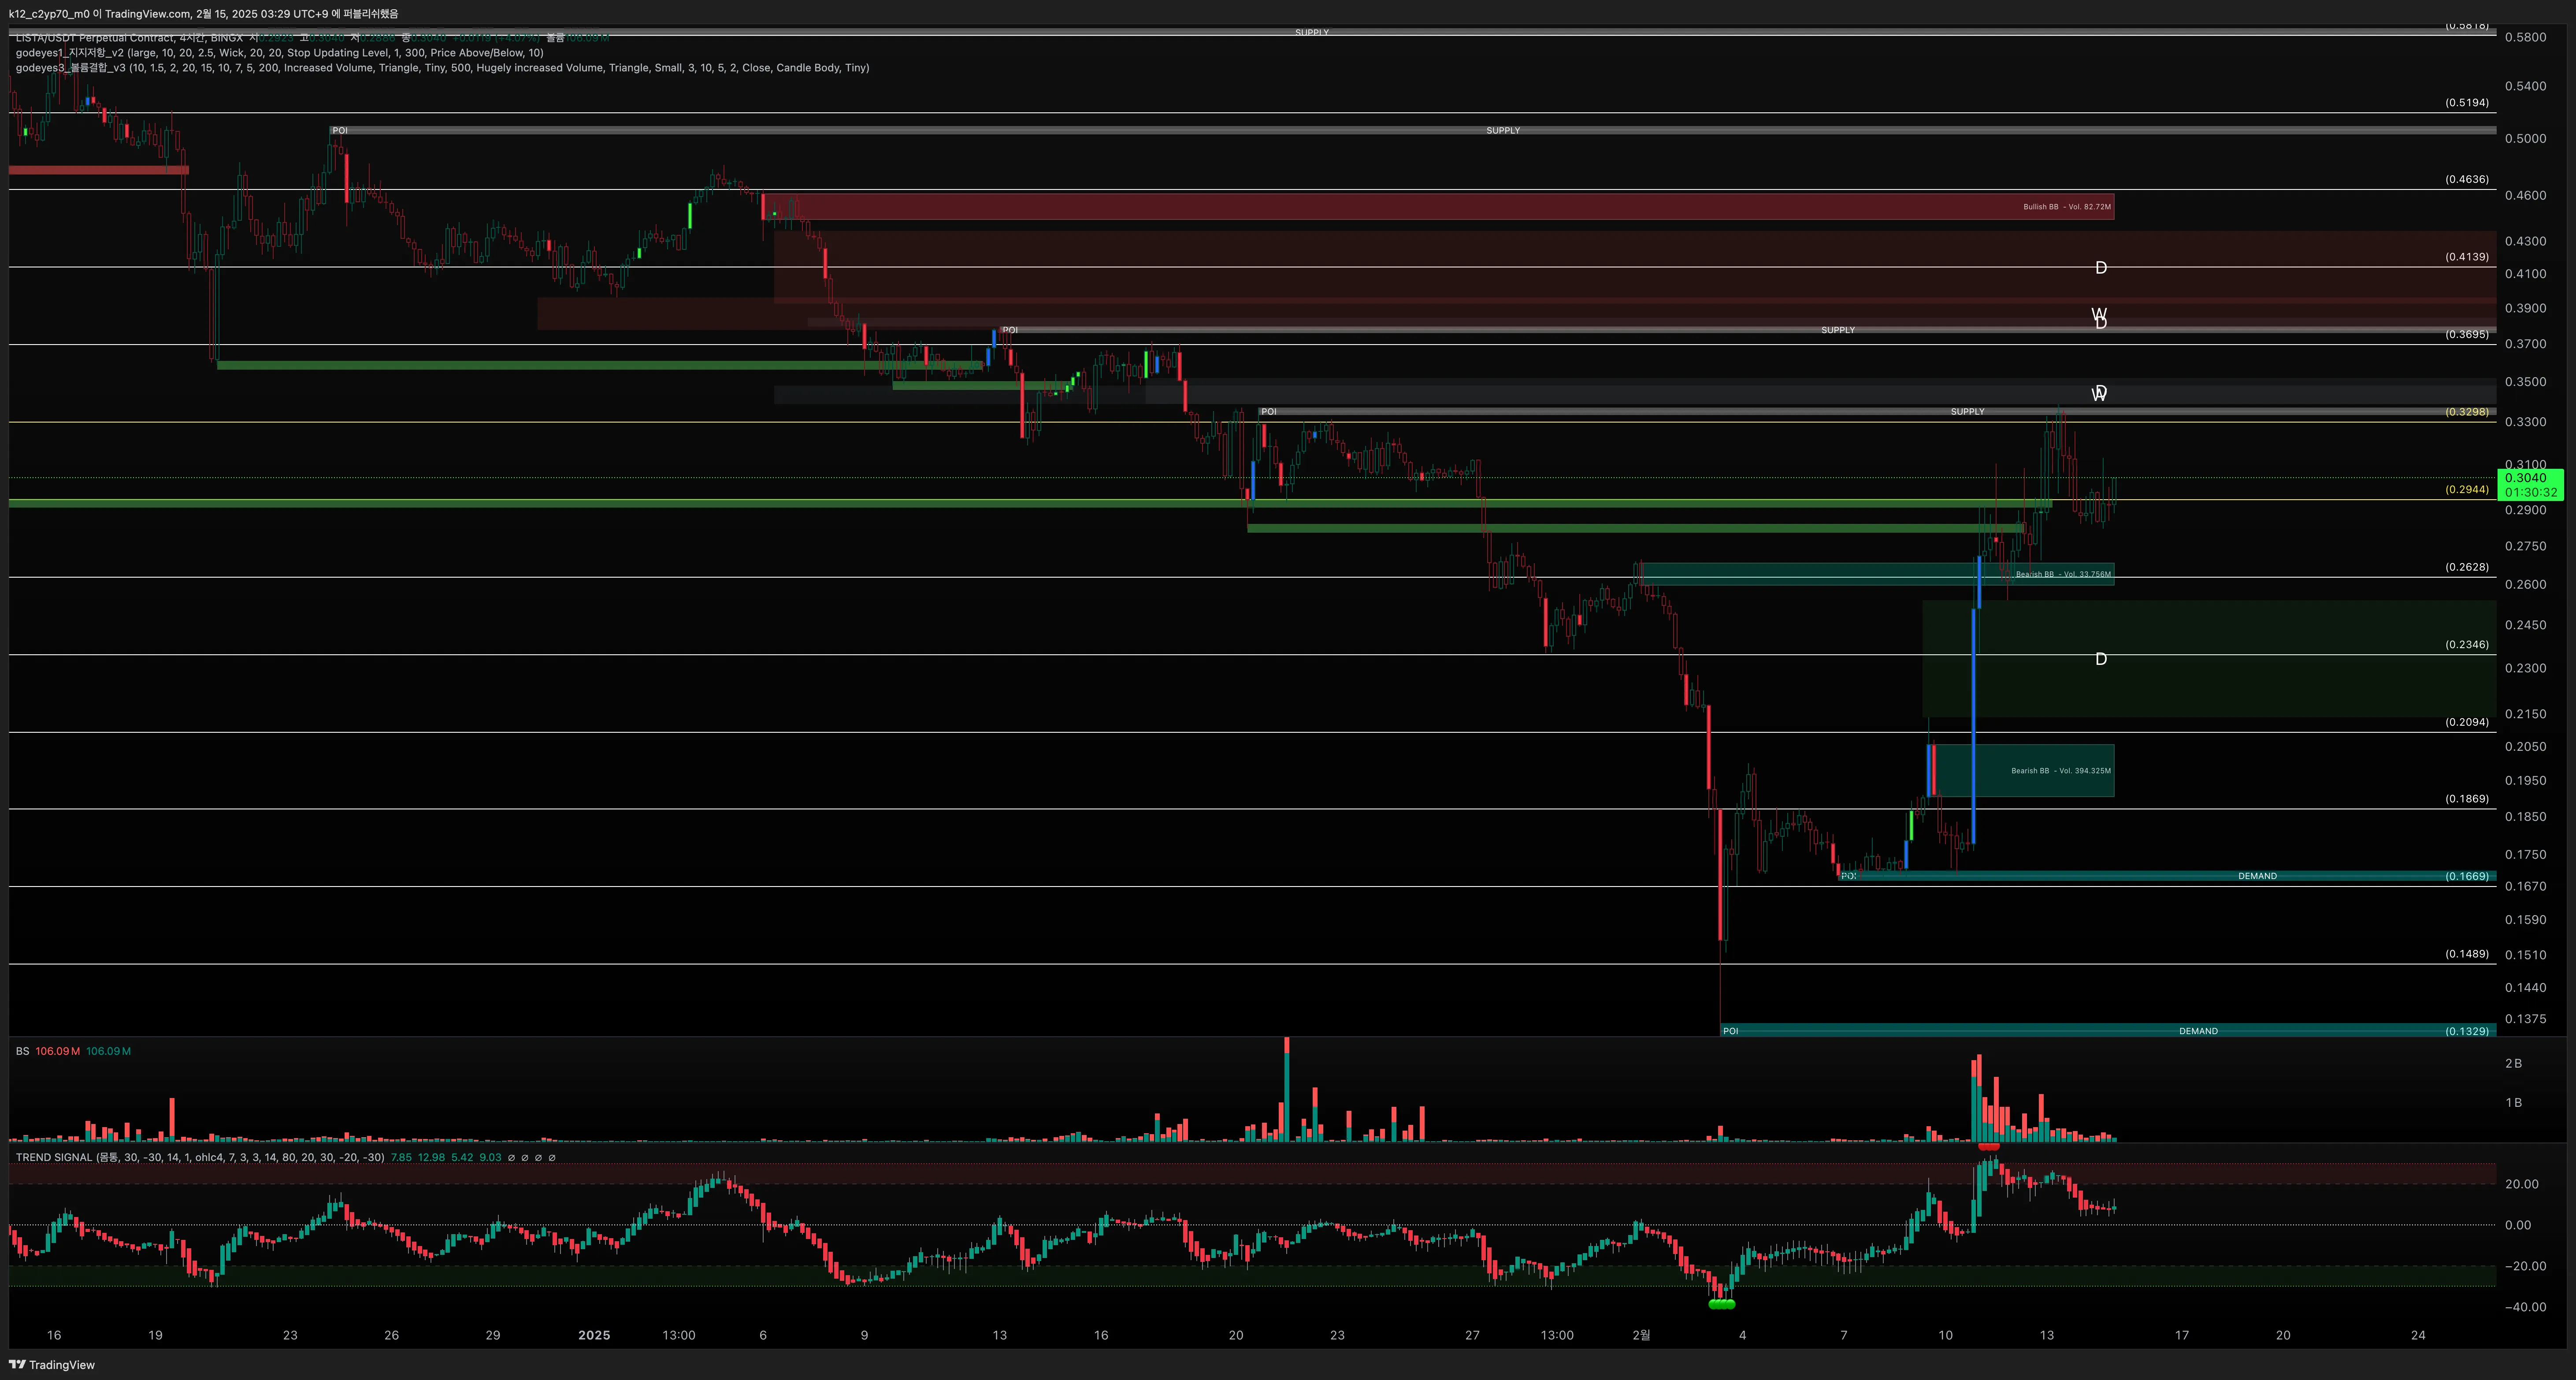Click the (0.1489) level label
Image resolution: width=2576 pixels, height=1380 pixels.
(x=2467, y=954)
